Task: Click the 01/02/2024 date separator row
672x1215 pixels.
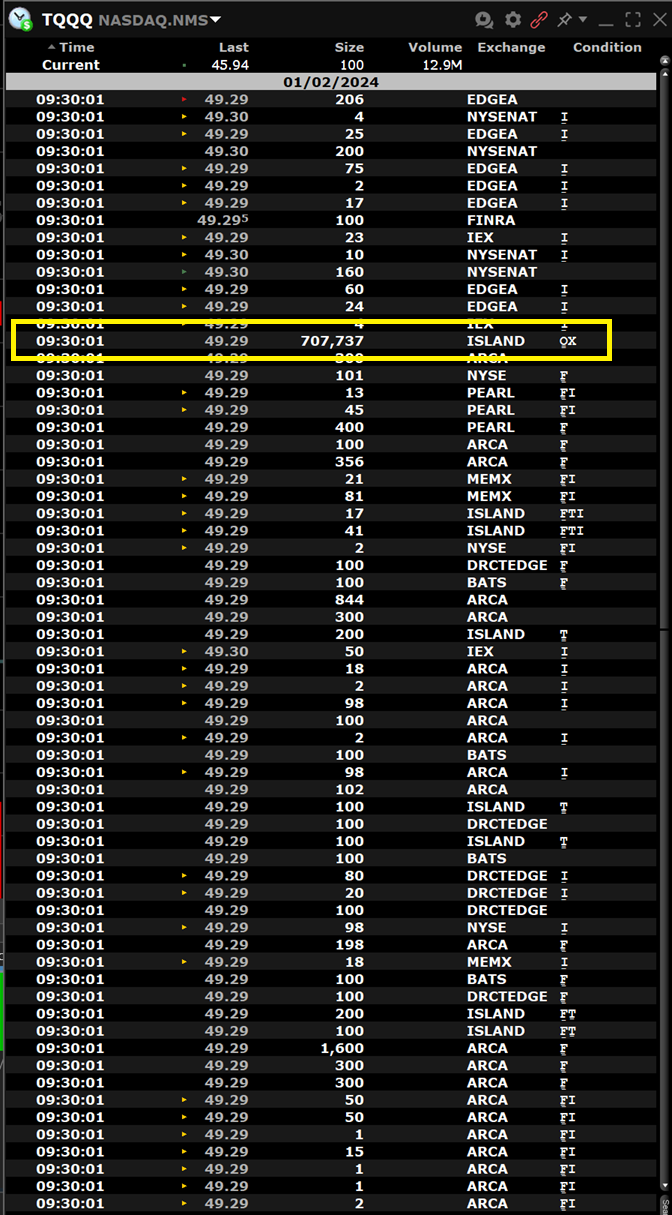Action: point(331,82)
